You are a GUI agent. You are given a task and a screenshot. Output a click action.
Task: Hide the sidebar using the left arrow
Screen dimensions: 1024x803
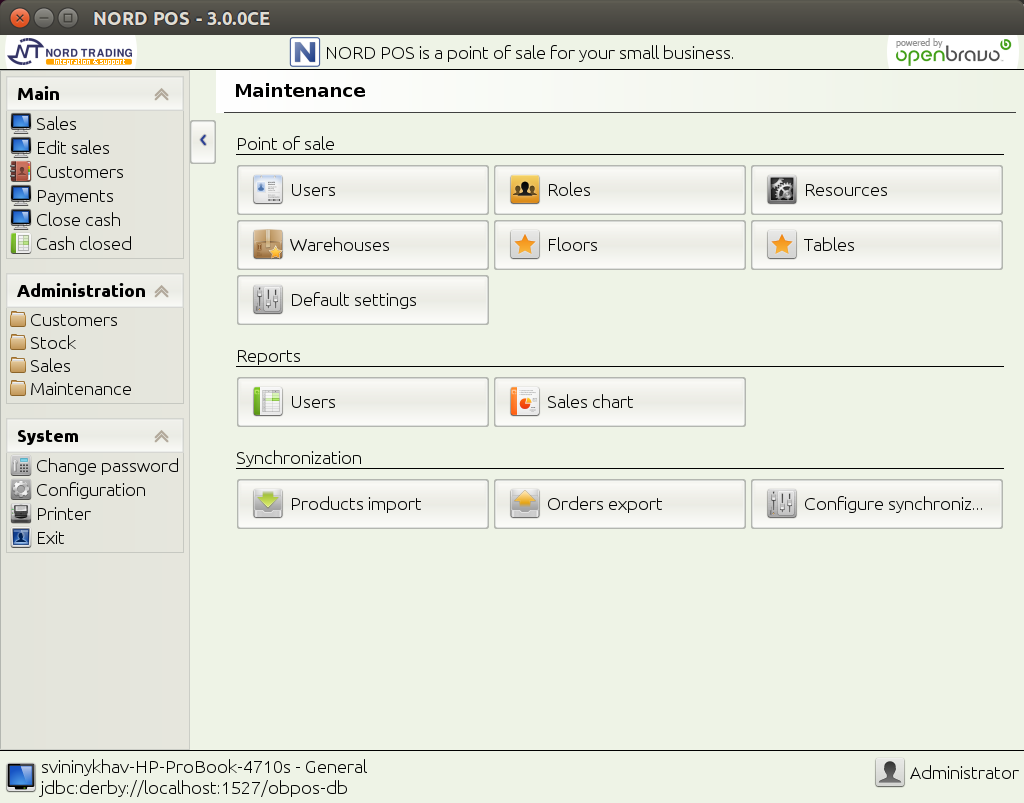pos(202,141)
